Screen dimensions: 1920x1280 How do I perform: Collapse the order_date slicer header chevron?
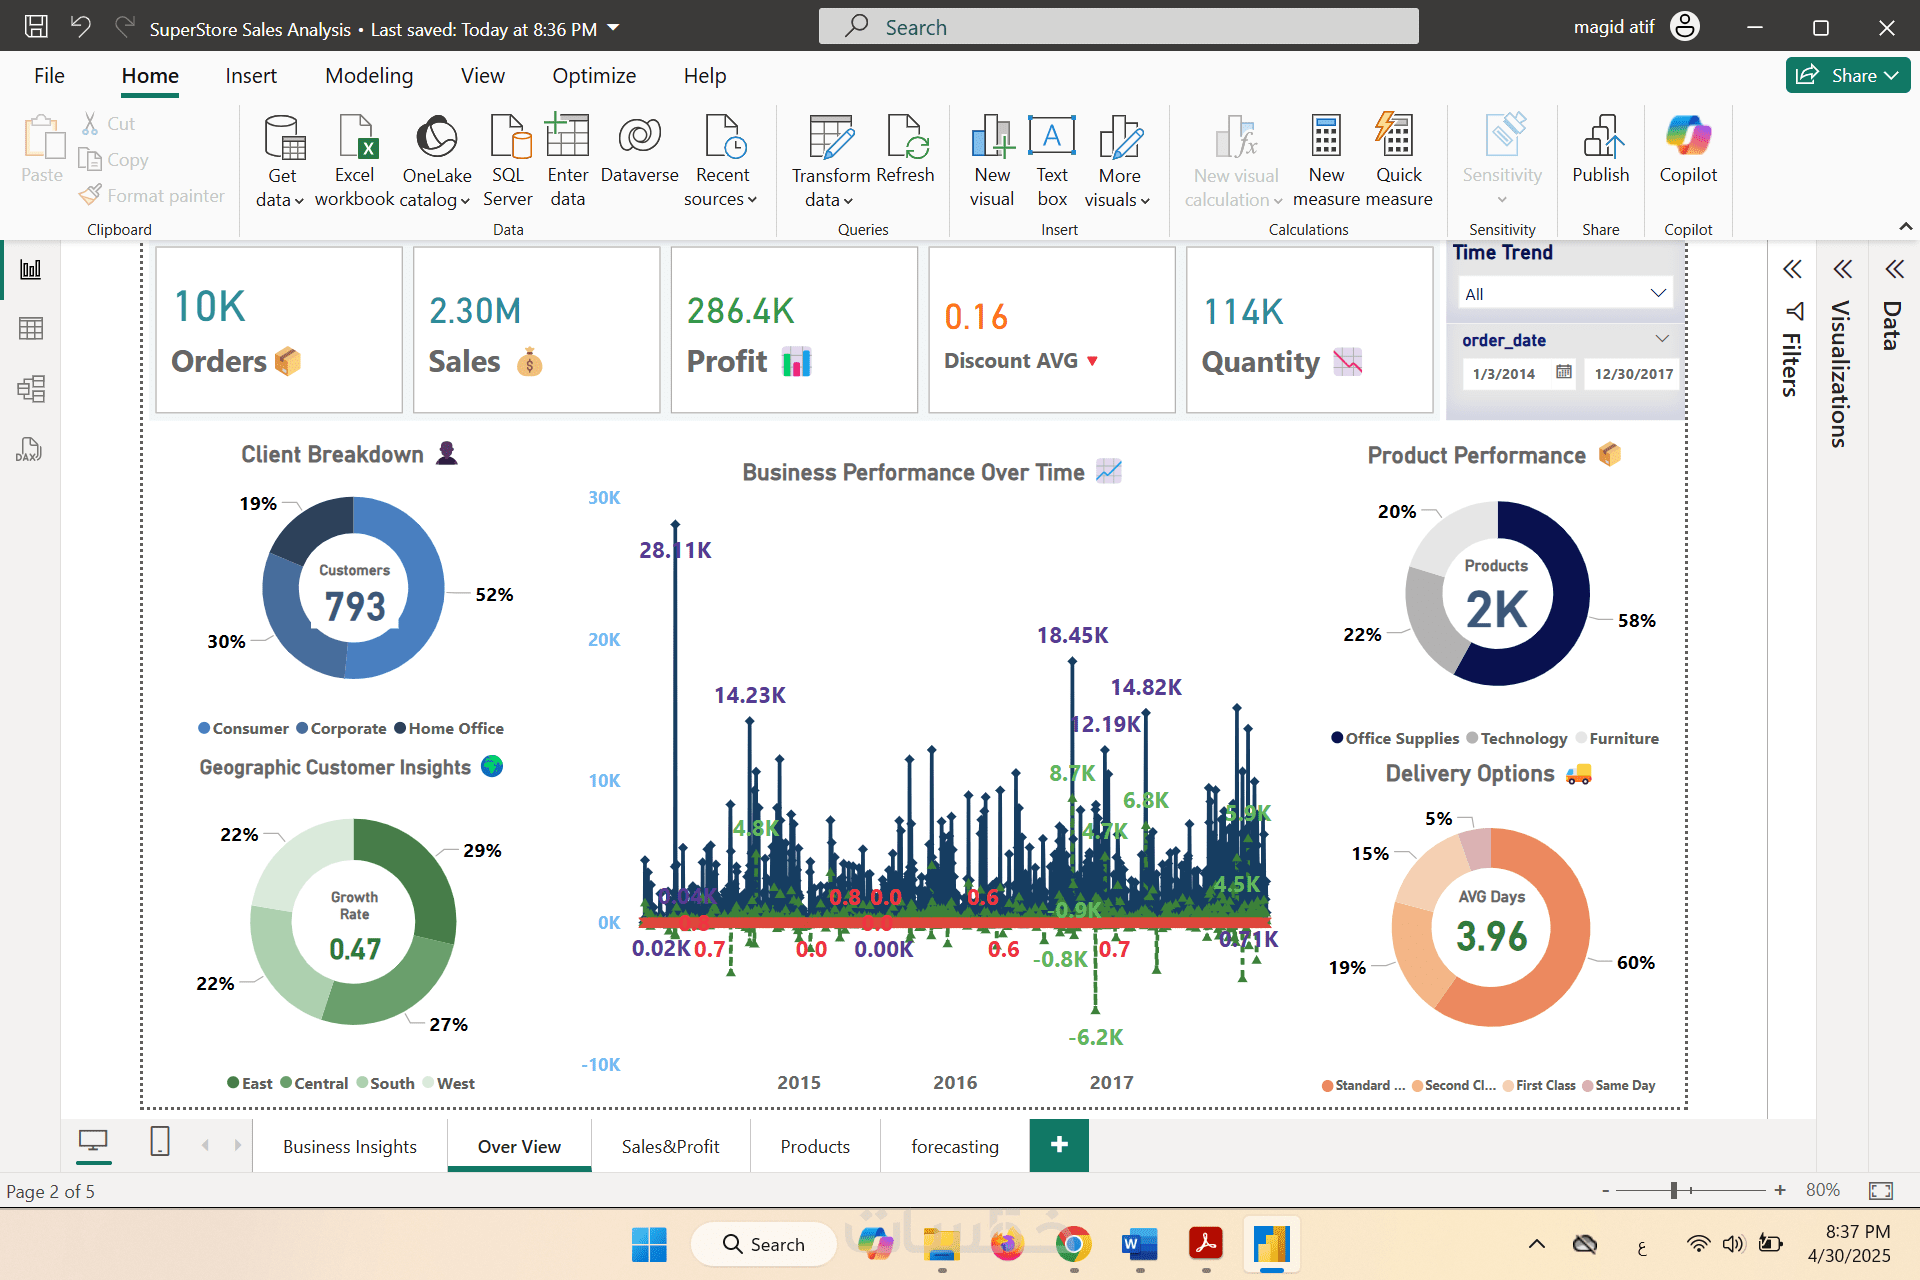(x=1662, y=339)
